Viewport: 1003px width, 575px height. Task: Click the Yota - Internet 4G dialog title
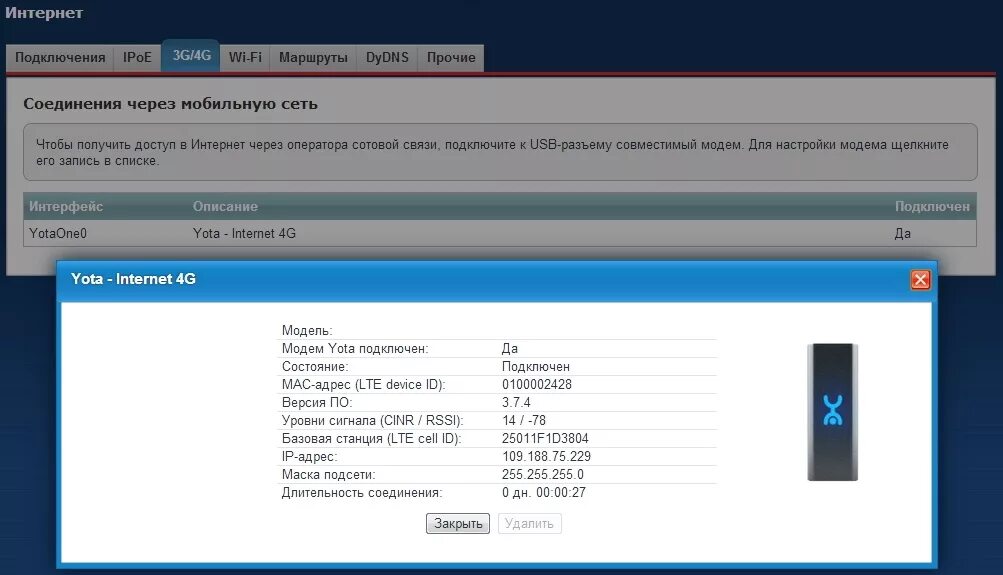pos(133,279)
